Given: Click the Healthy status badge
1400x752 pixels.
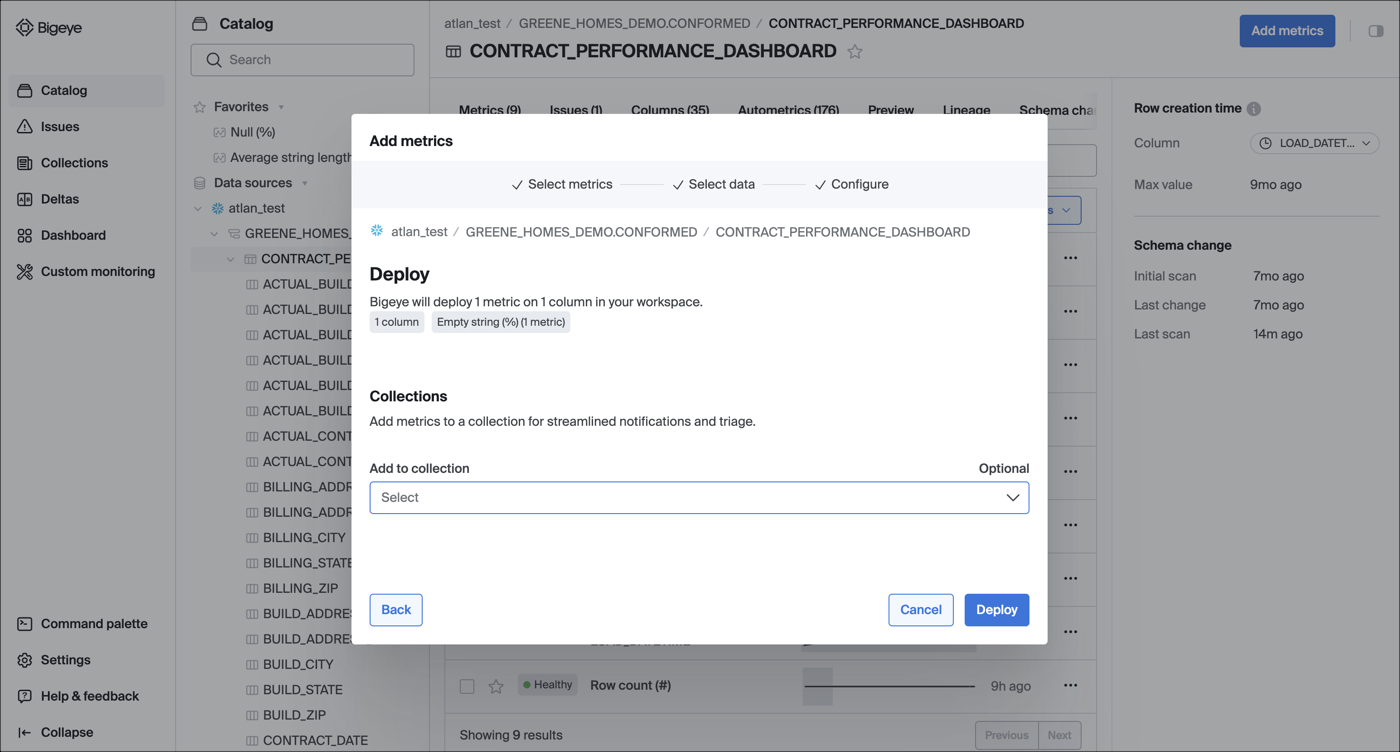Looking at the screenshot, I should click(x=548, y=685).
